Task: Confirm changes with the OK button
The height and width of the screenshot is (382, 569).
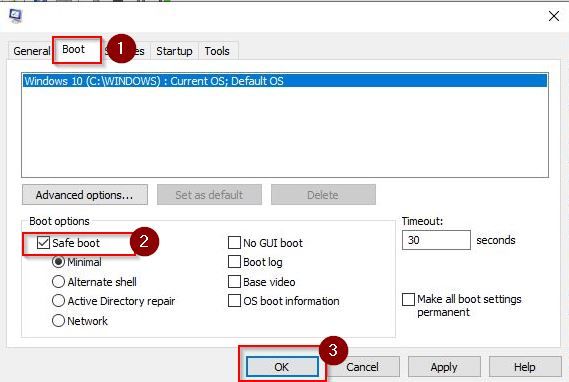Action: 282,367
